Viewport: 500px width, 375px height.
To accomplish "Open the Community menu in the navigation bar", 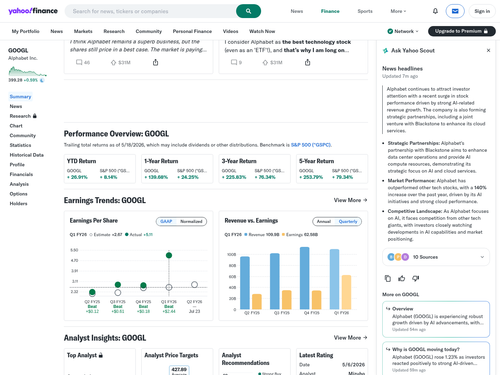I will 149,31.
